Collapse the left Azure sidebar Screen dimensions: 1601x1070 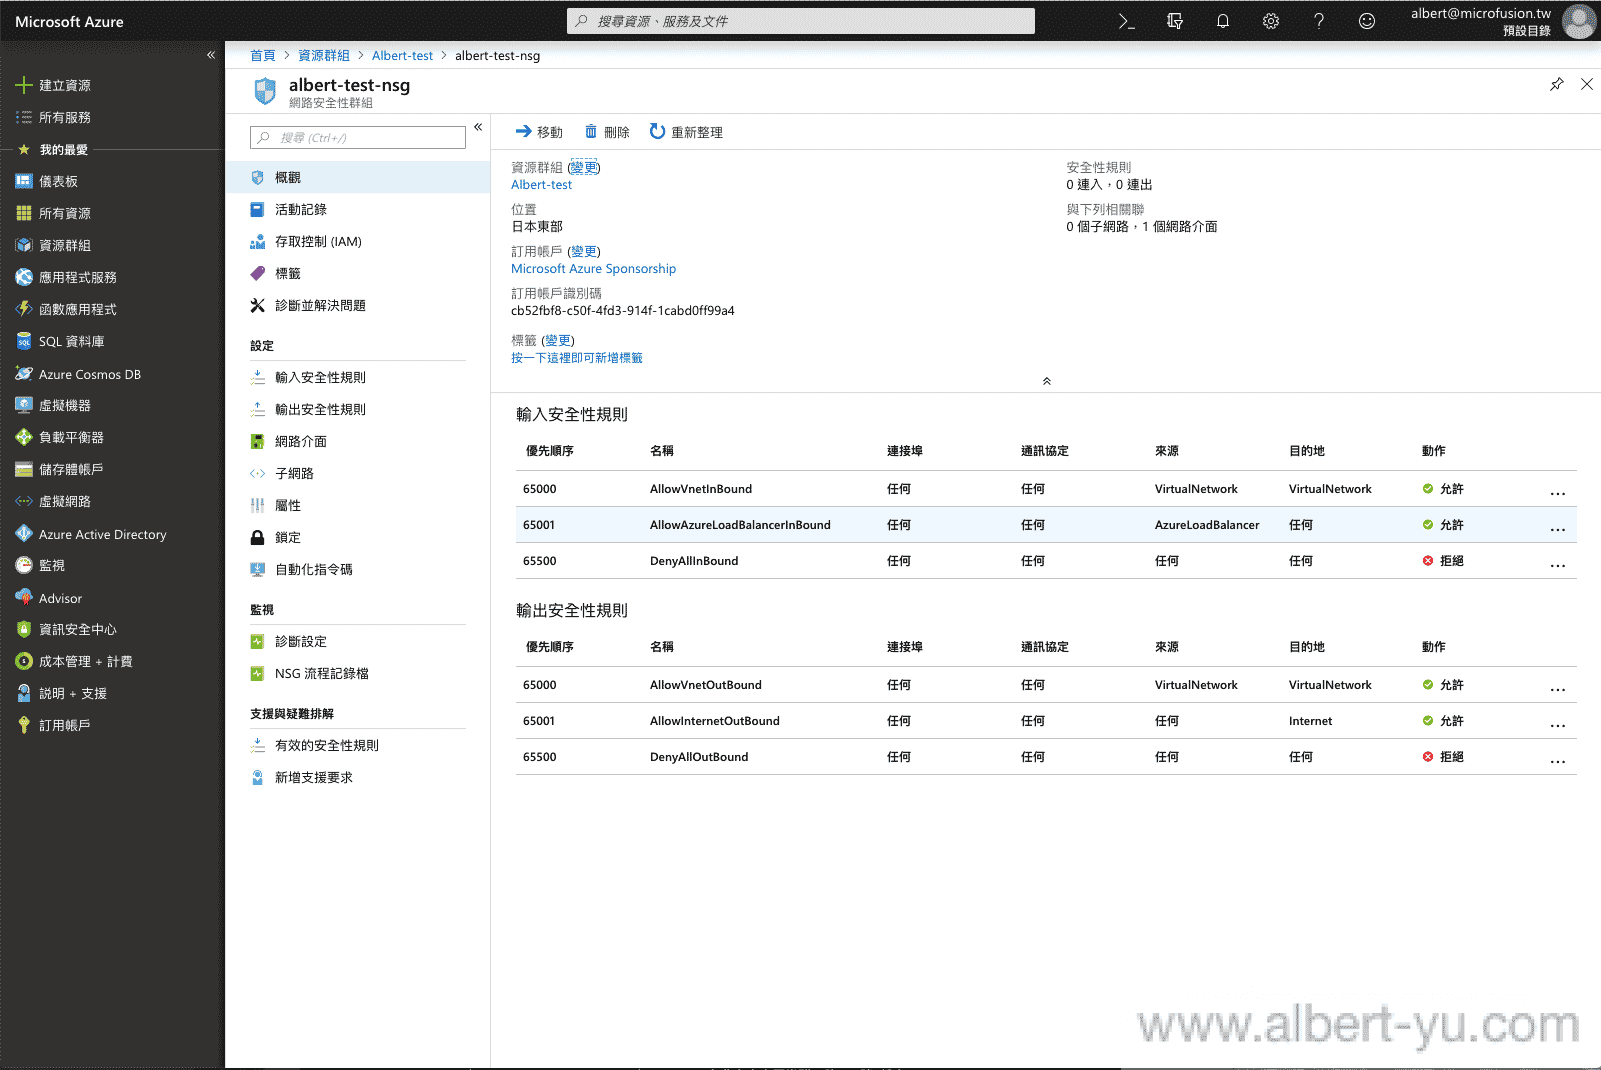coord(211,55)
